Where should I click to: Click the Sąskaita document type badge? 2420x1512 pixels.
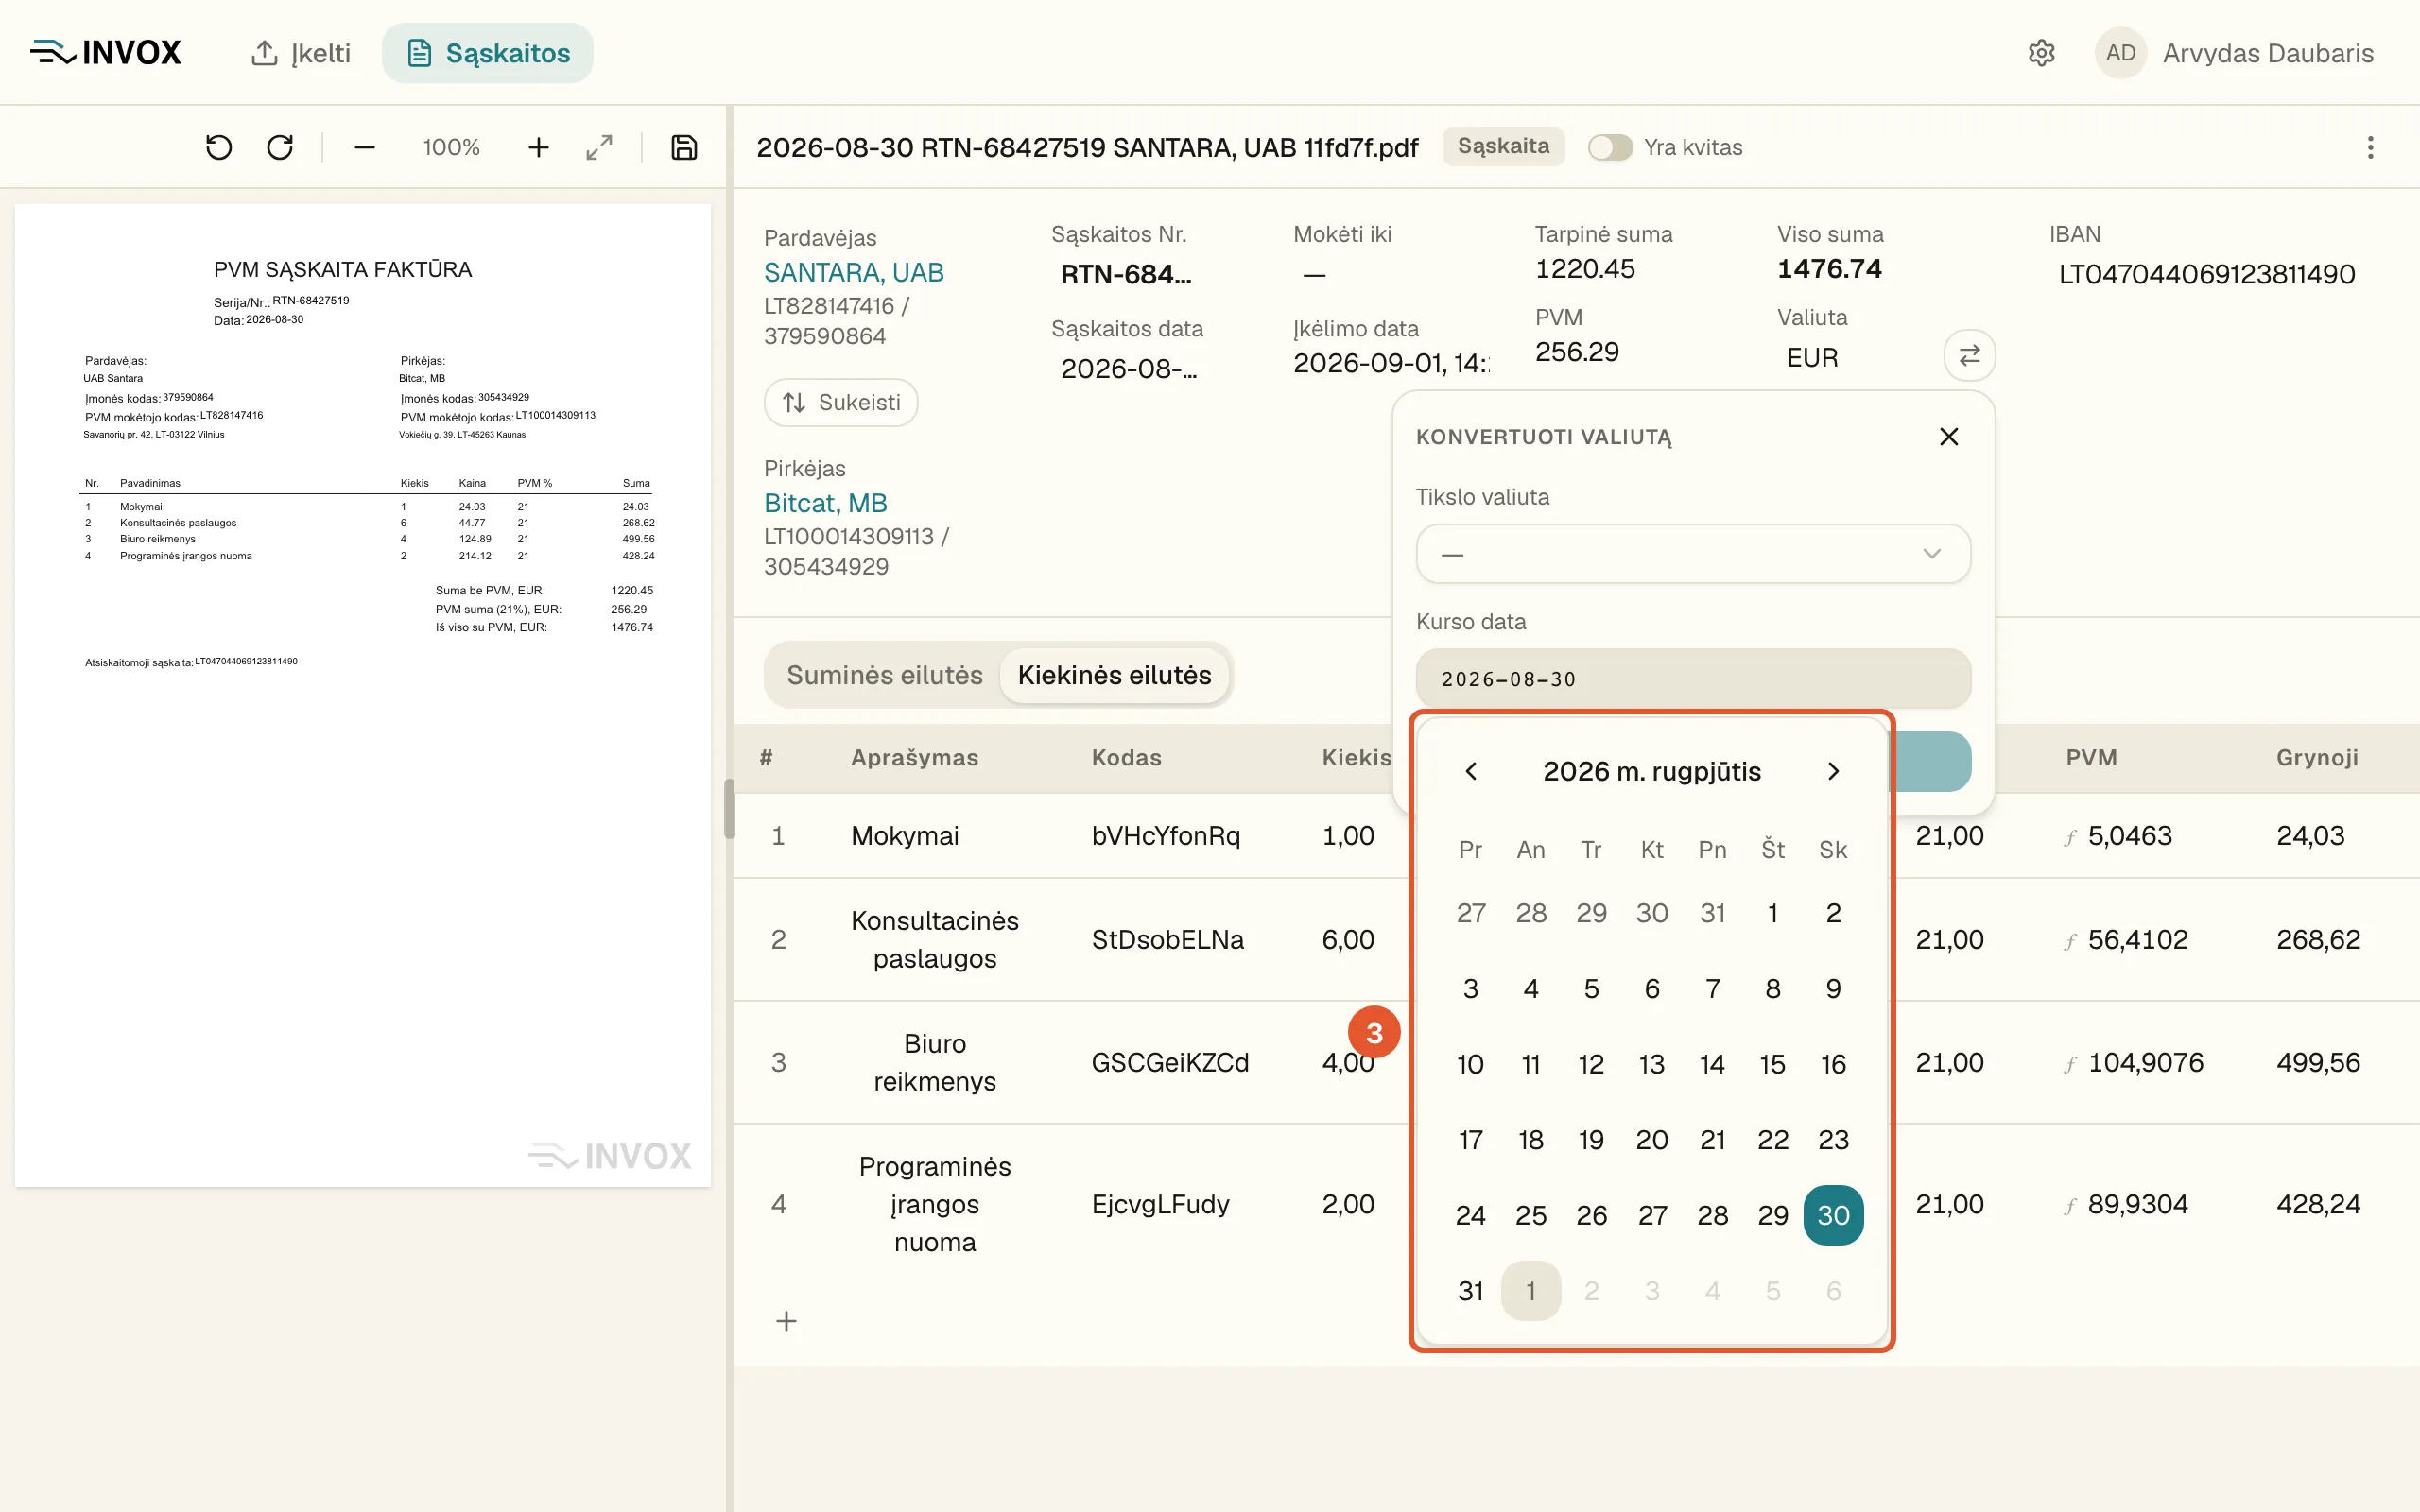[x=1503, y=146]
